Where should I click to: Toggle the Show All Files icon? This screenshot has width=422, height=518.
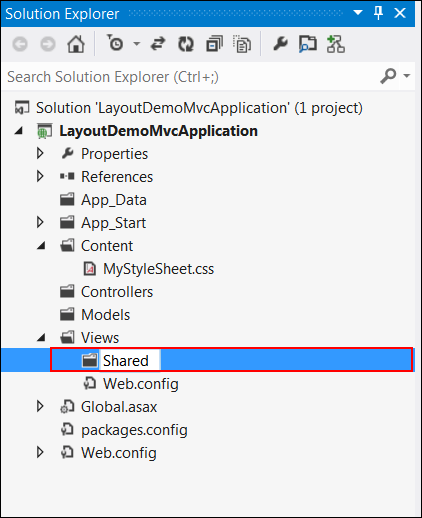tap(242, 44)
